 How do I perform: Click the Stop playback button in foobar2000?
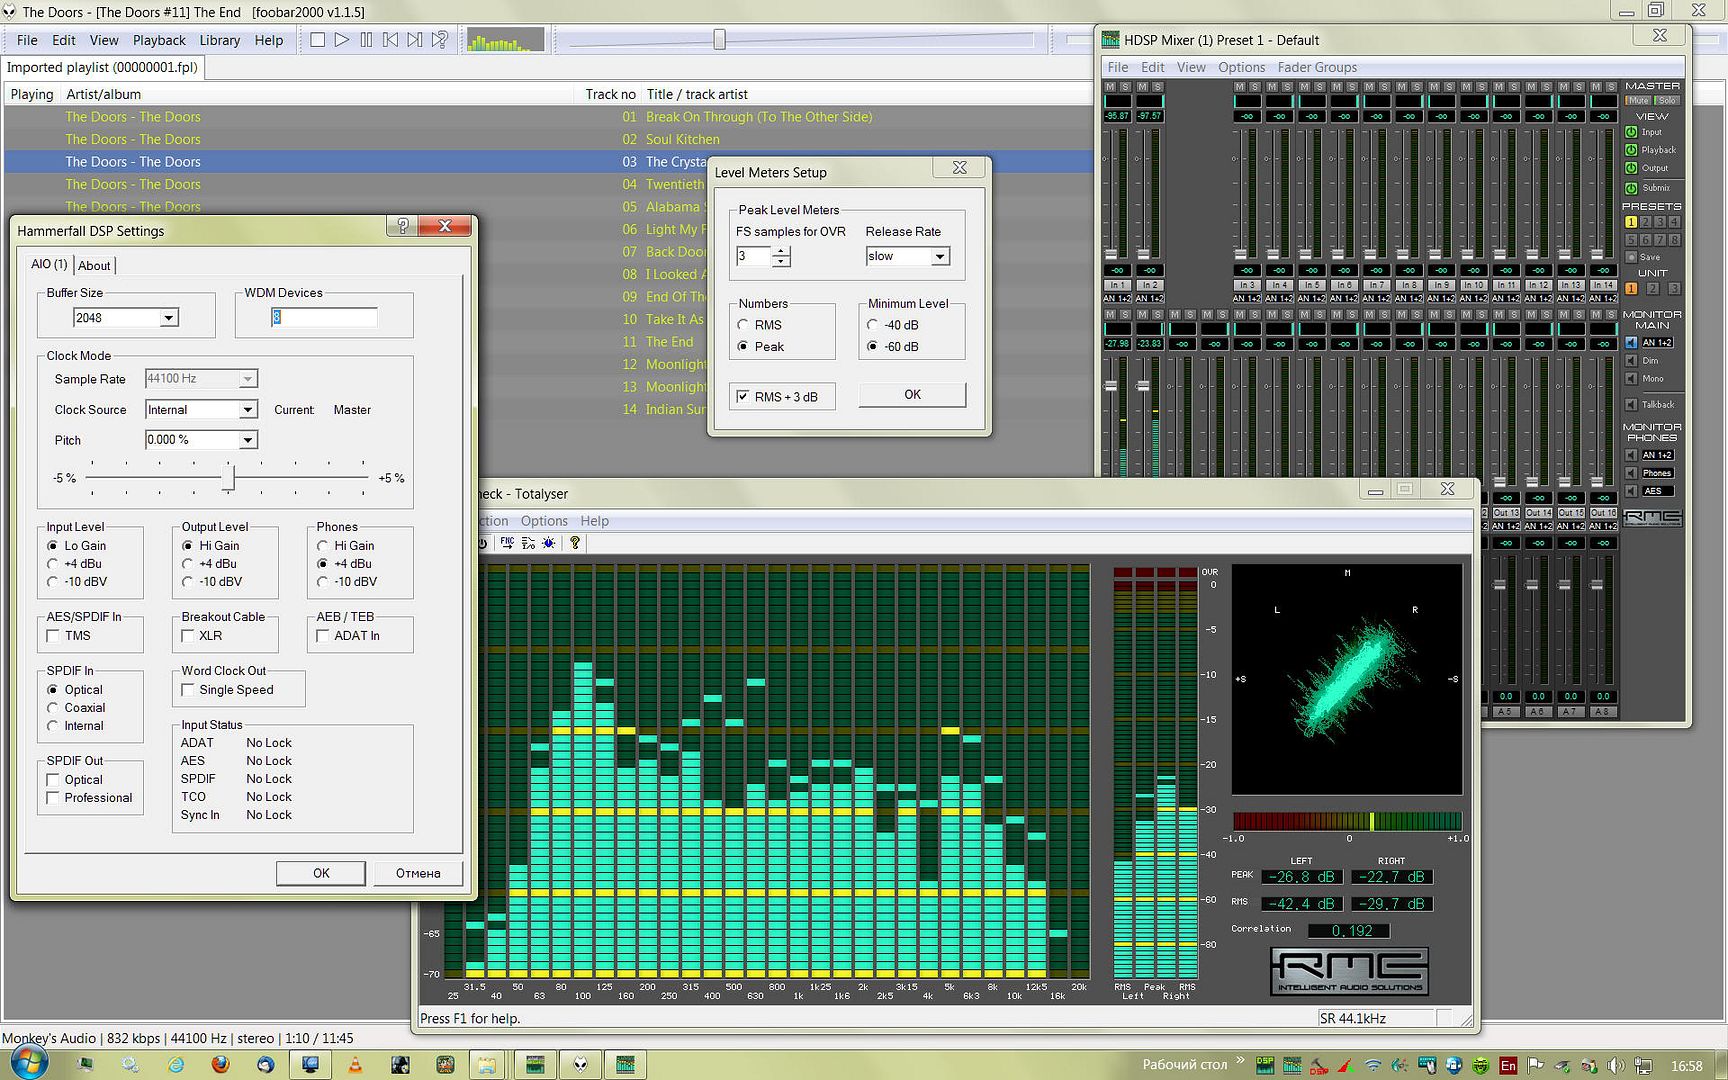coord(317,40)
